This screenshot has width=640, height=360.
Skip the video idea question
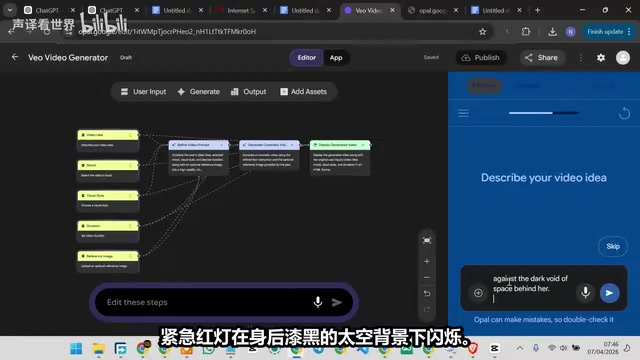pos(613,246)
